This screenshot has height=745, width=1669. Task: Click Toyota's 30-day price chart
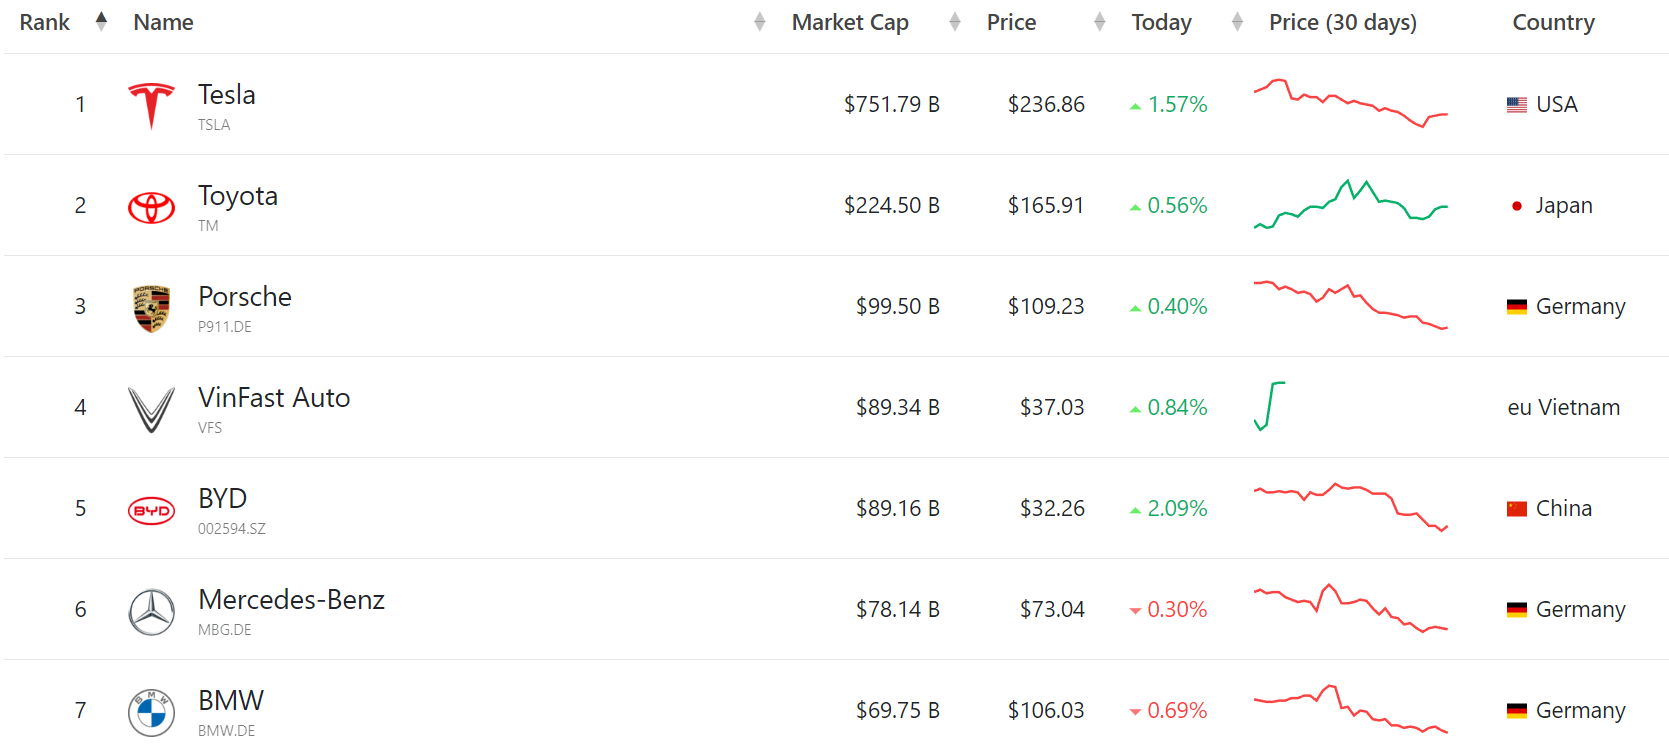[x=1351, y=205]
